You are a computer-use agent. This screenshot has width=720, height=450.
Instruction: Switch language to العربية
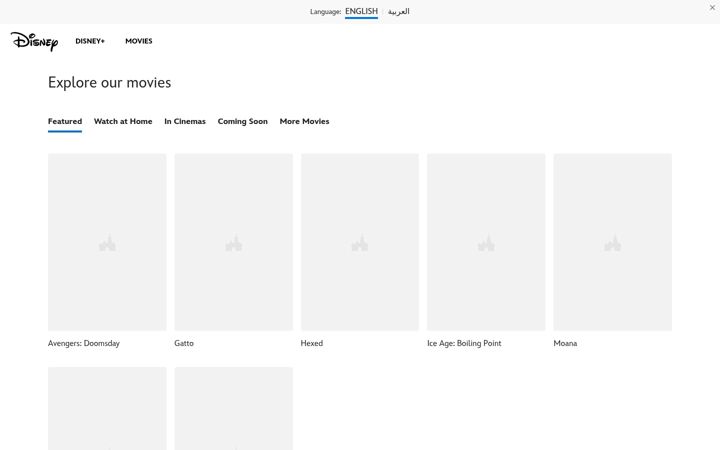(x=399, y=11)
